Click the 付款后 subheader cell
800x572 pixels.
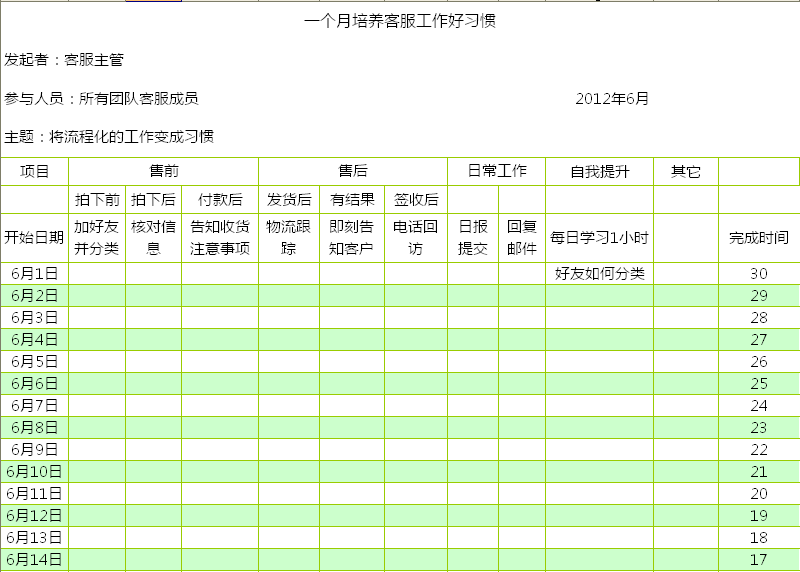pyautogui.click(x=220, y=200)
